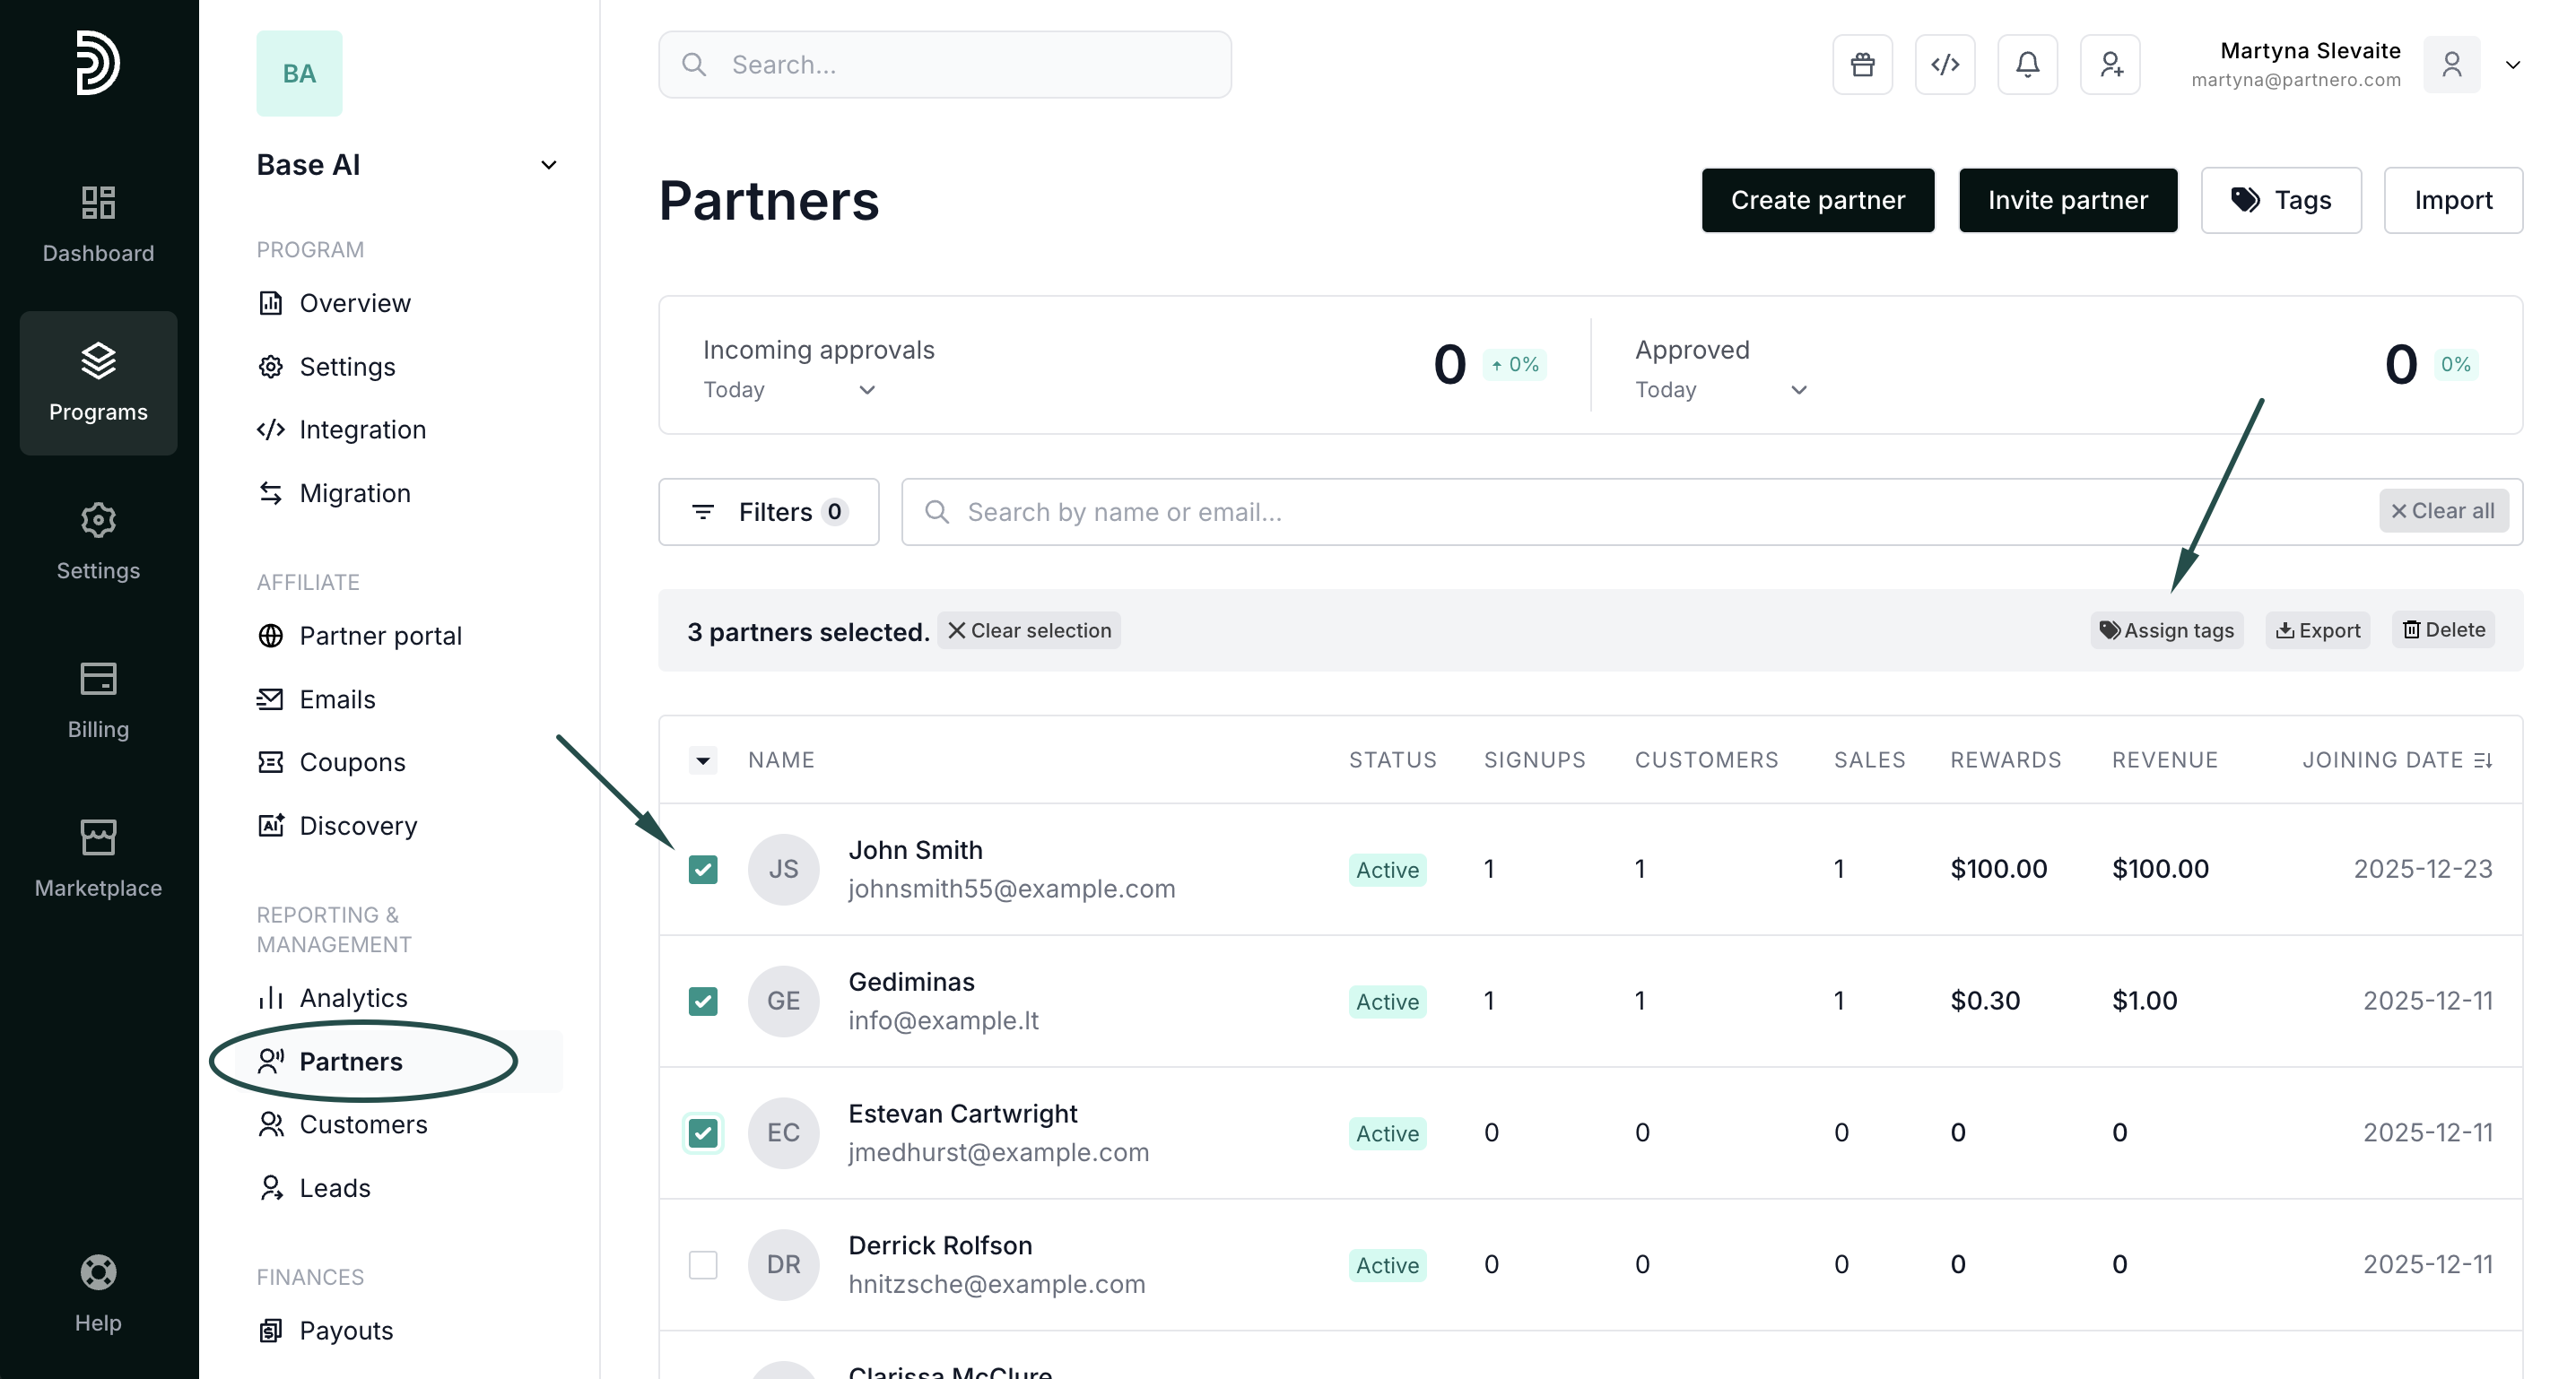Viewport: 2576px width, 1379px height.
Task: Uncheck Gediminas partner checkbox
Action: point(703,1001)
